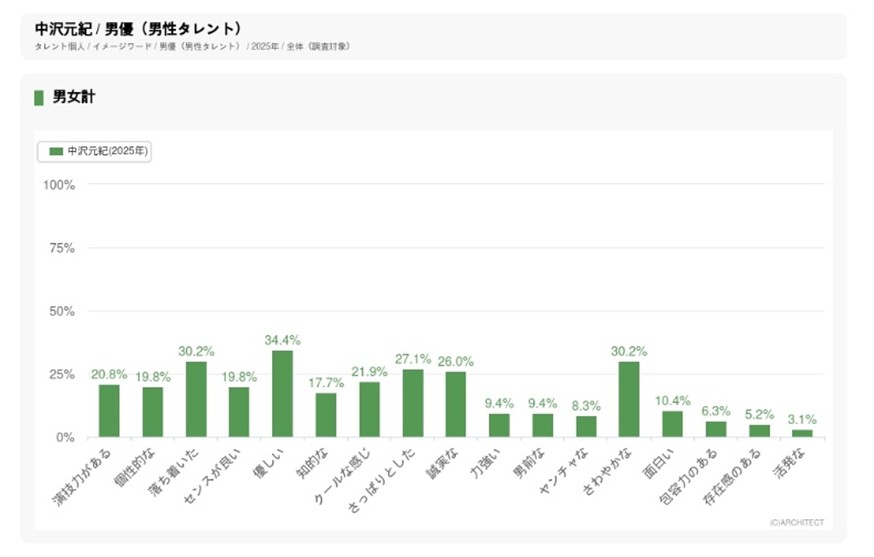Click the 優しい bar at 34.4%

click(x=283, y=394)
